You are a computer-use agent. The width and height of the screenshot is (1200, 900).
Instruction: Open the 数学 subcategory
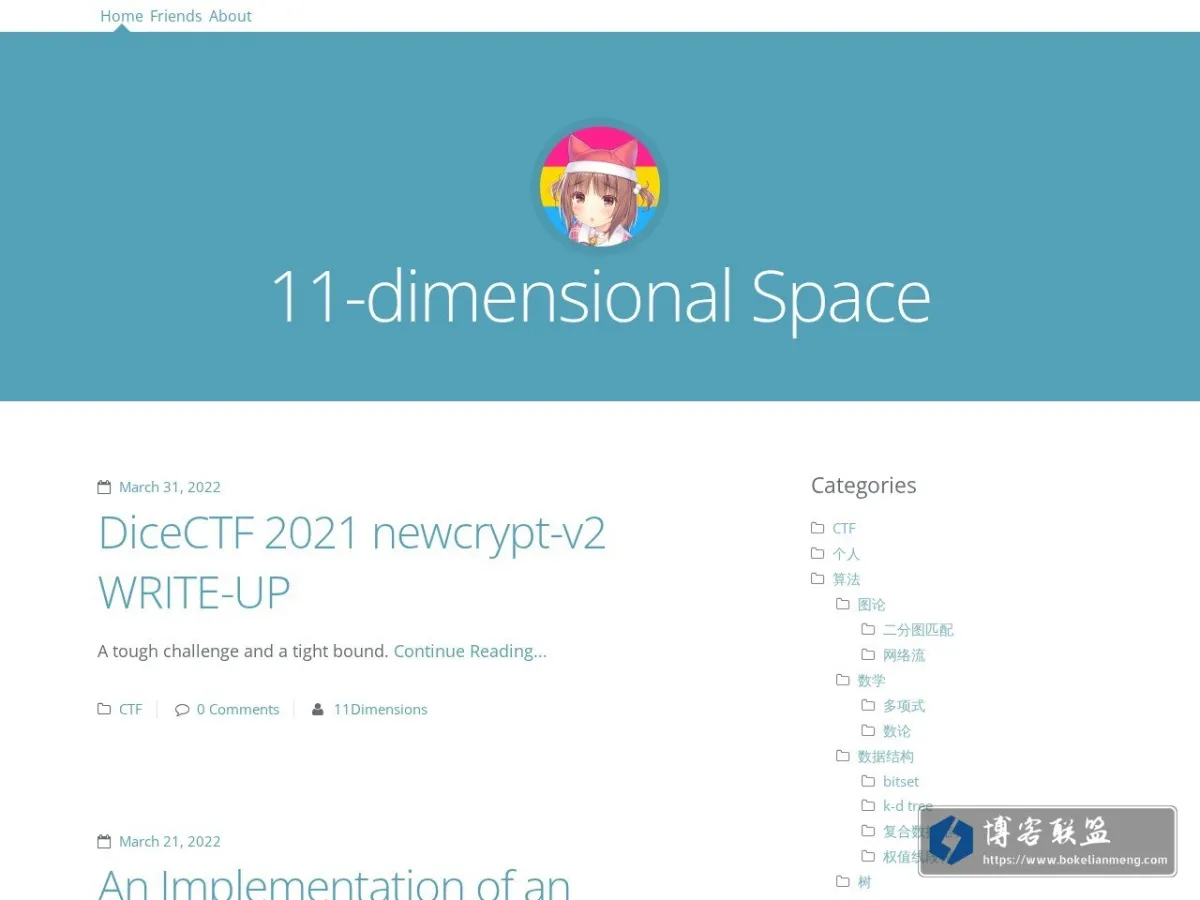[872, 680]
